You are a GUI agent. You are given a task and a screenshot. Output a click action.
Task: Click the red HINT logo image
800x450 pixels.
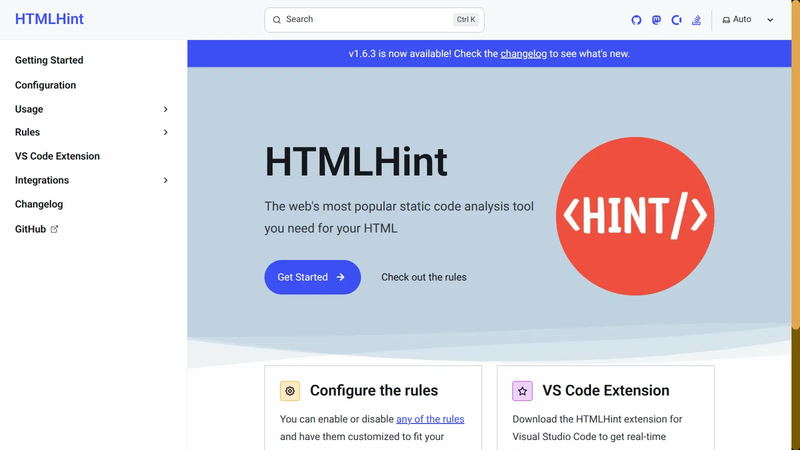635,216
